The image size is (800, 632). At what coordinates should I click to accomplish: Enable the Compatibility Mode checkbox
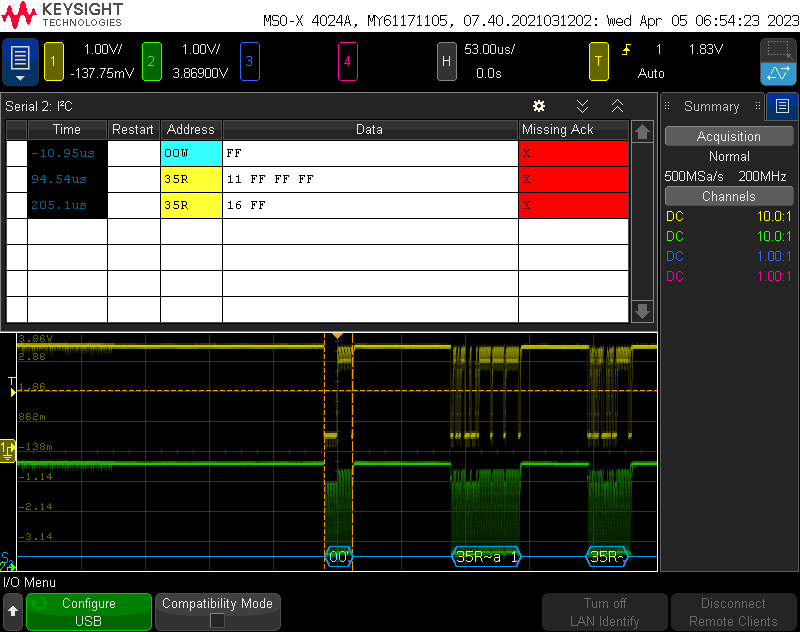tap(217, 620)
